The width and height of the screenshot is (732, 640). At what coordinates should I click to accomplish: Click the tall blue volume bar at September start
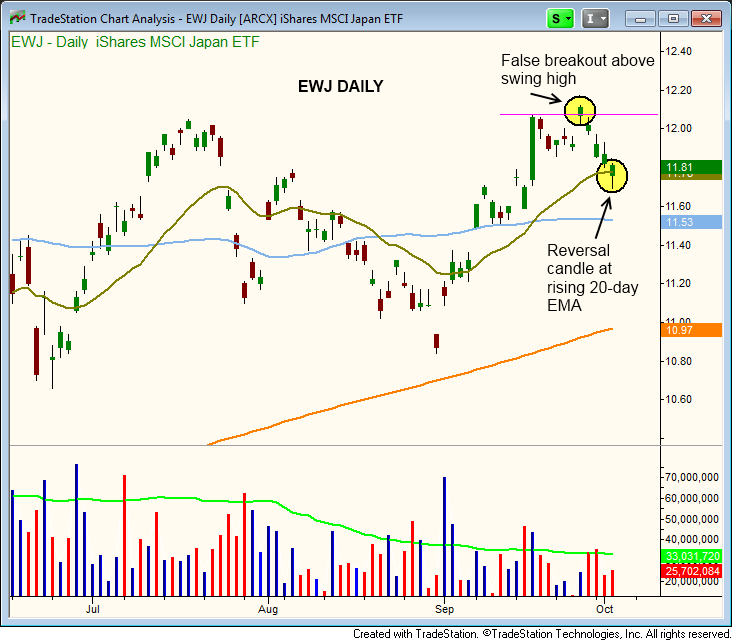[x=444, y=537]
